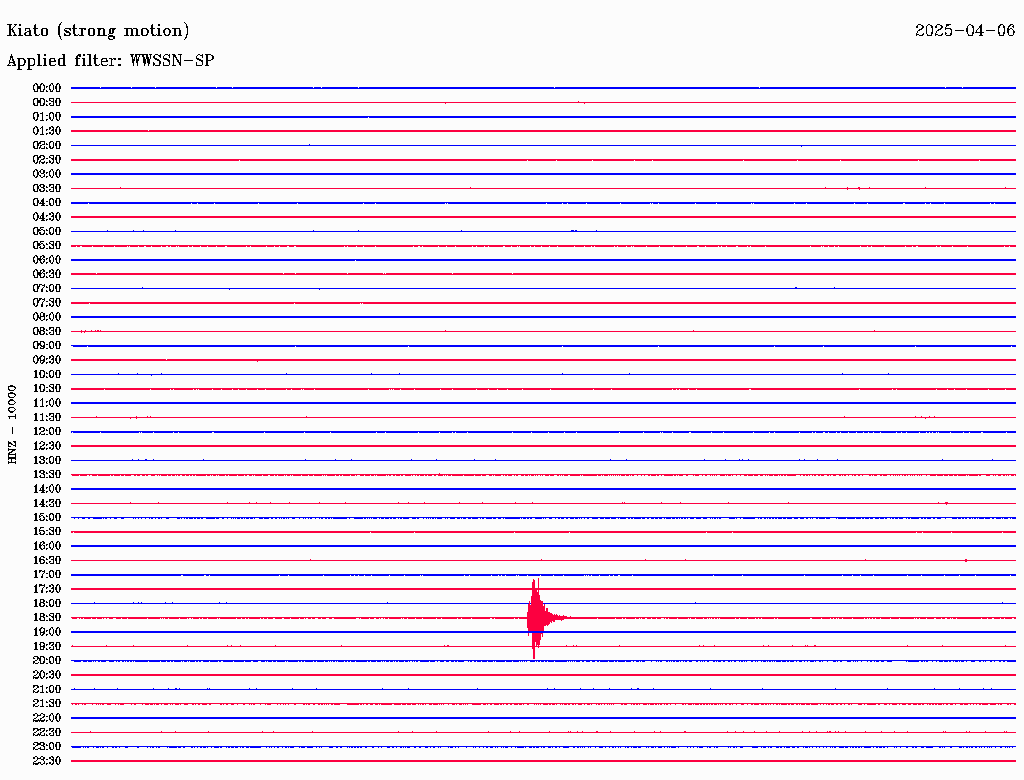This screenshot has height=780, width=1024.
Task: Select the 19:30 time label
Action: [47, 646]
